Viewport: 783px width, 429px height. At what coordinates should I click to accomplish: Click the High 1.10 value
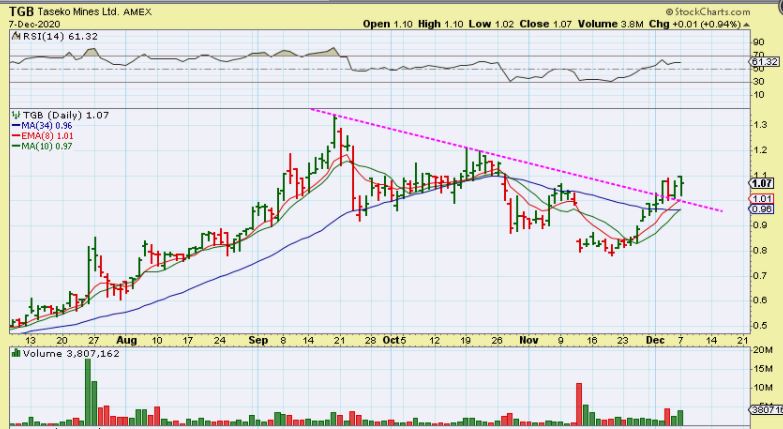pos(441,24)
